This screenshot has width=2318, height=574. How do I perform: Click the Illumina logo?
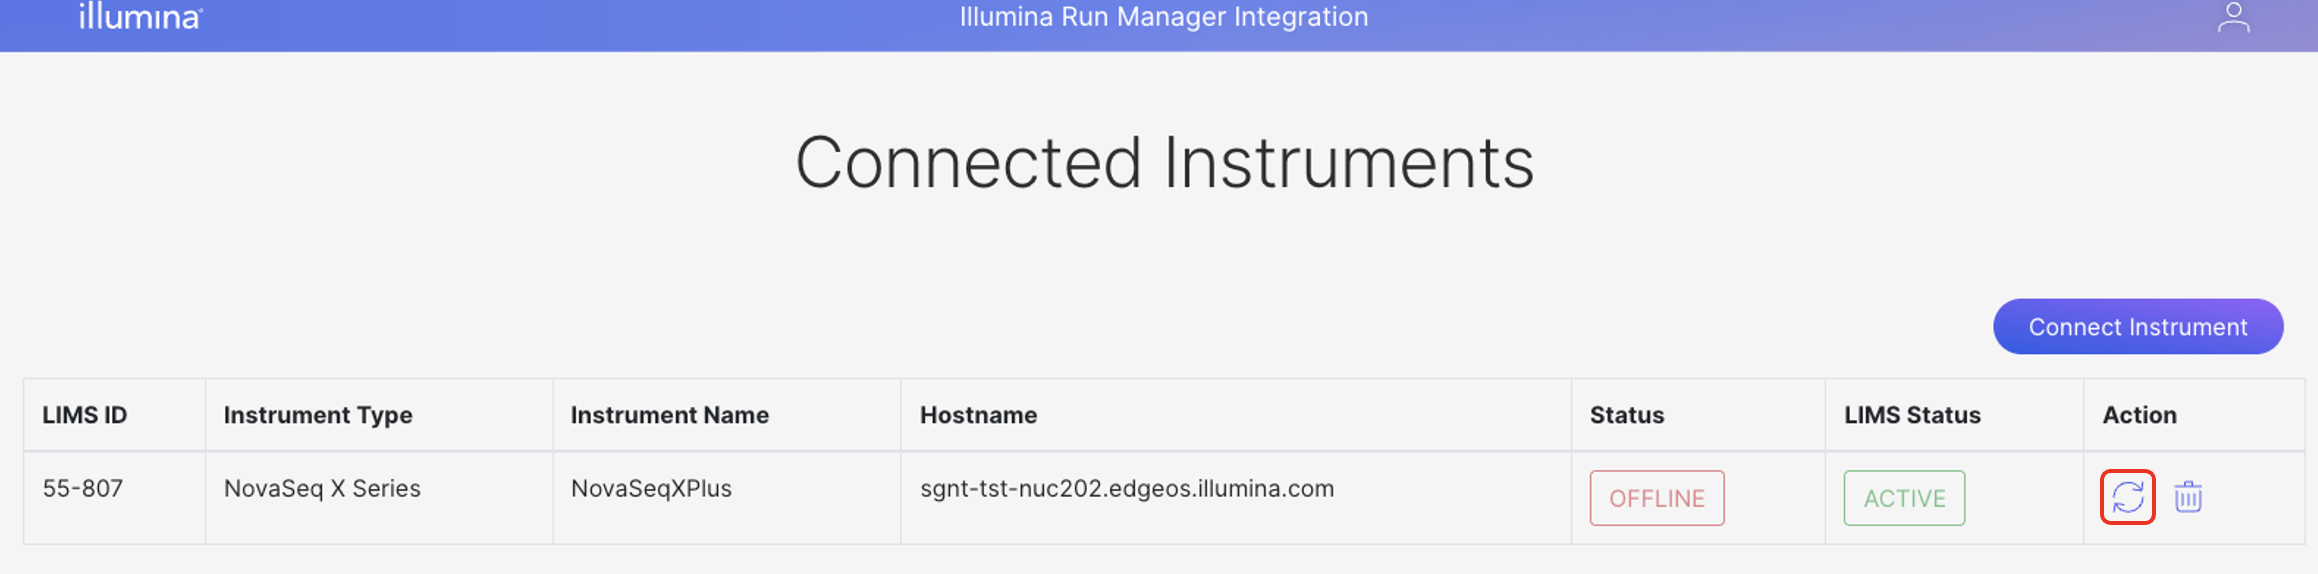pyautogui.click(x=140, y=17)
